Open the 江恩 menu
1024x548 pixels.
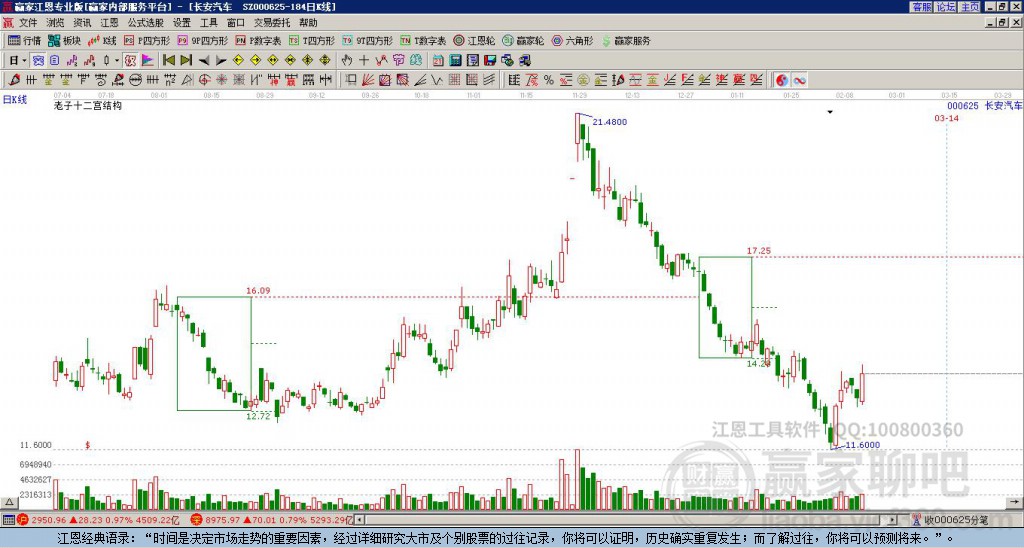(x=109, y=23)
